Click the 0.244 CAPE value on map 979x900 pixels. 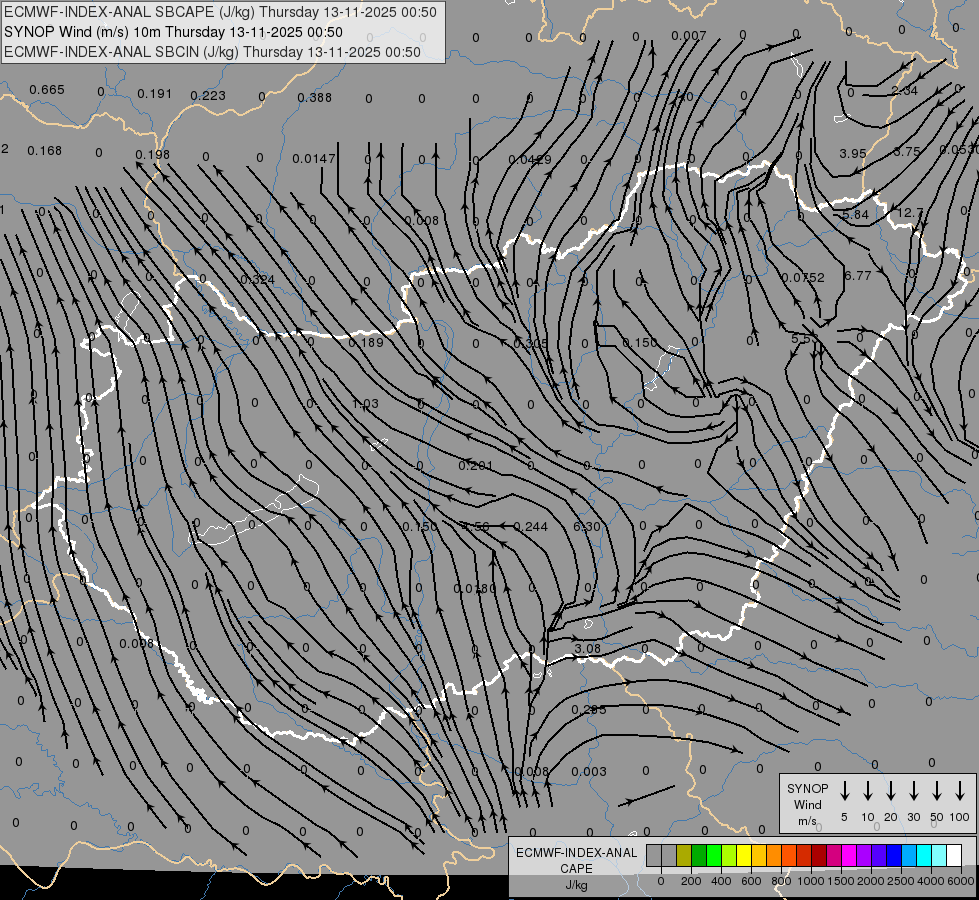[x=531, y=527]
